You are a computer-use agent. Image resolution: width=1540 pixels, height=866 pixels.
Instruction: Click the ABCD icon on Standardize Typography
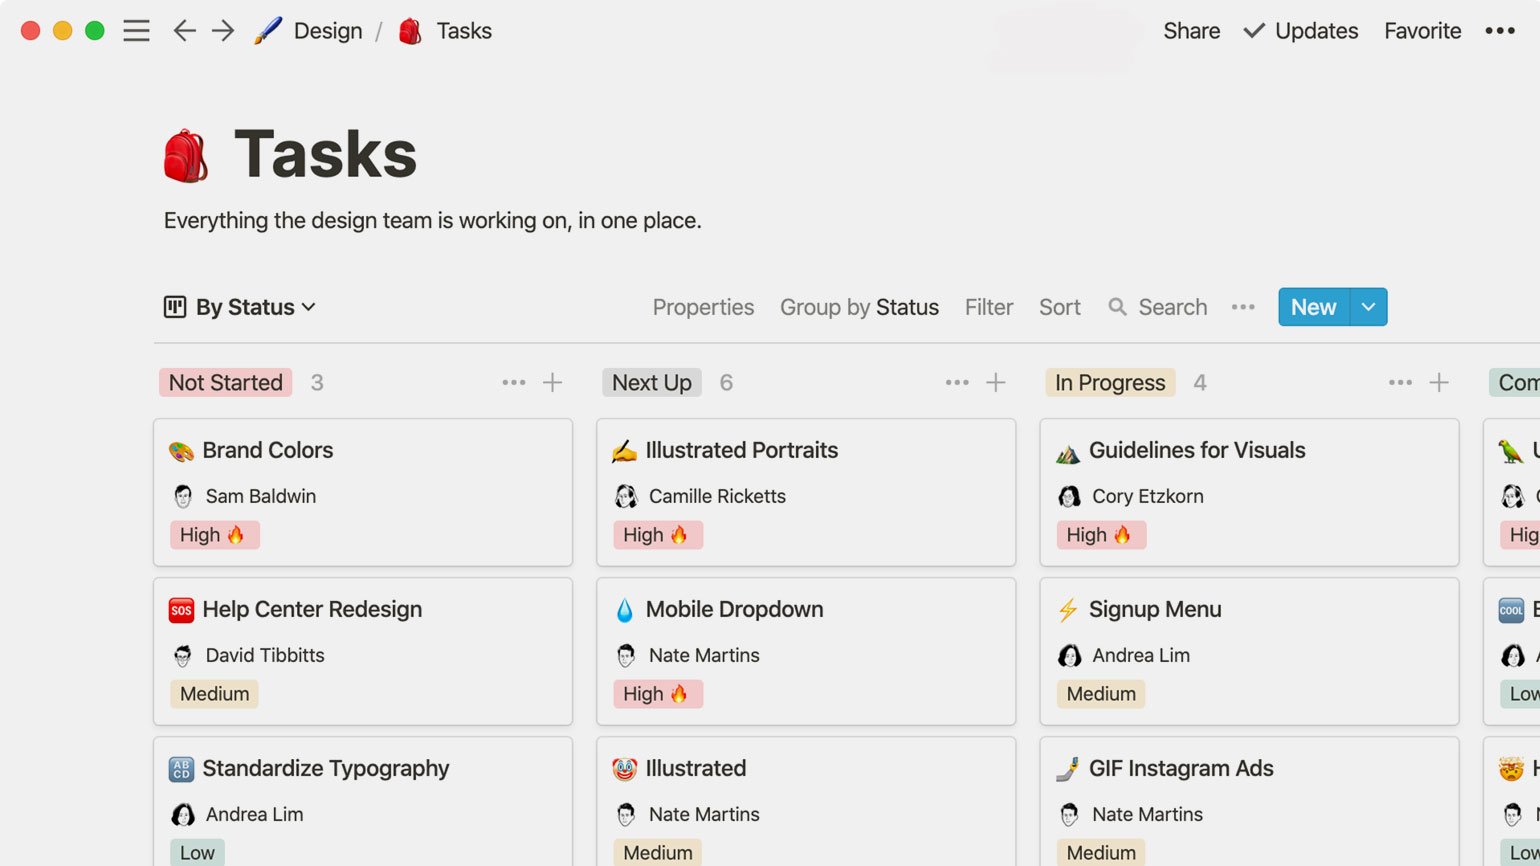click(181, 769)
